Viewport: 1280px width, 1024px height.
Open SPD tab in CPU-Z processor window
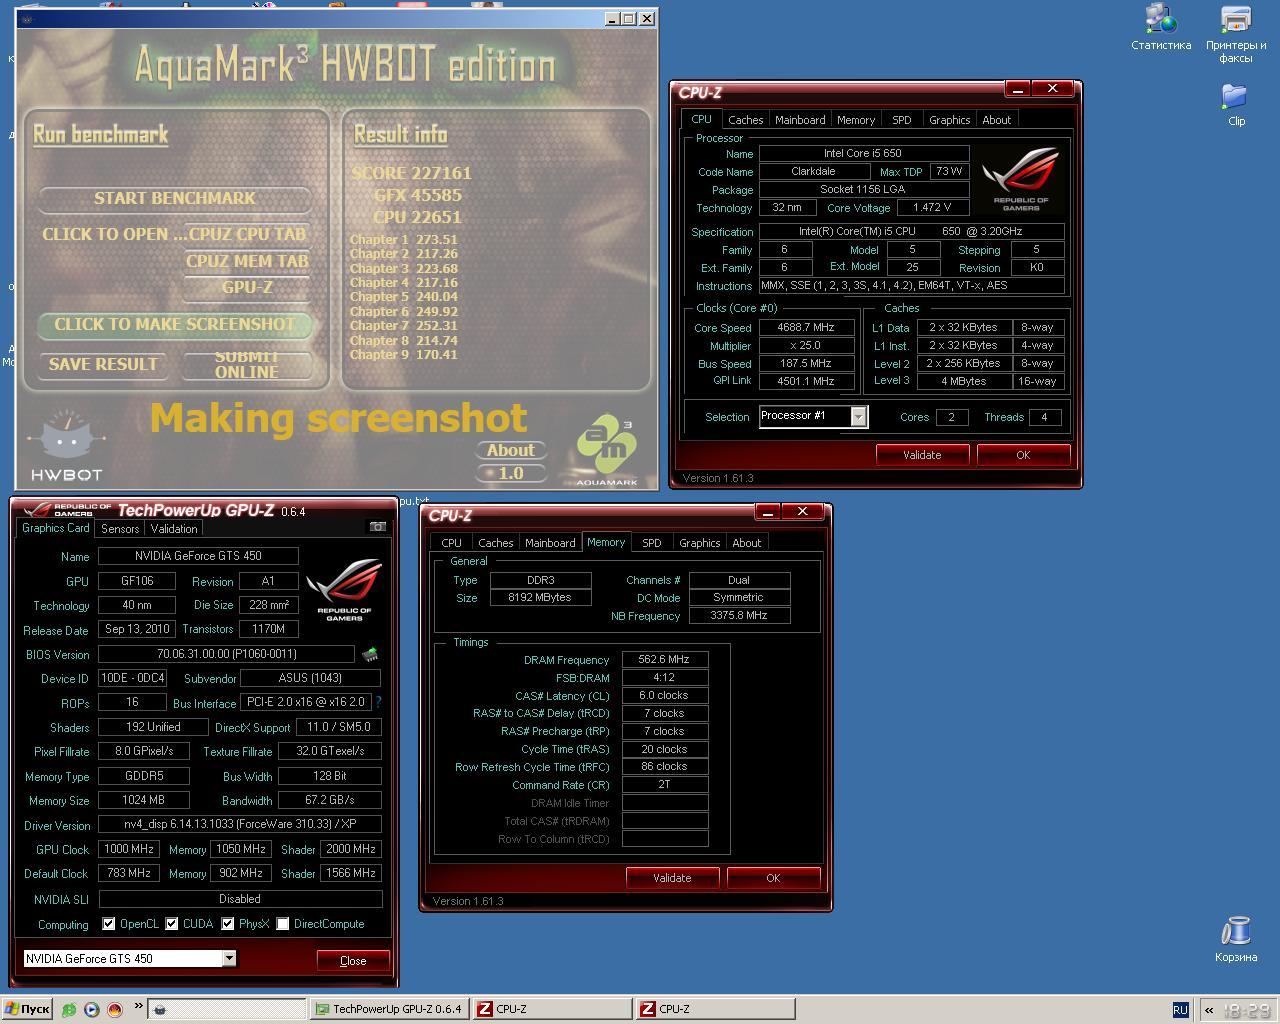902,120
